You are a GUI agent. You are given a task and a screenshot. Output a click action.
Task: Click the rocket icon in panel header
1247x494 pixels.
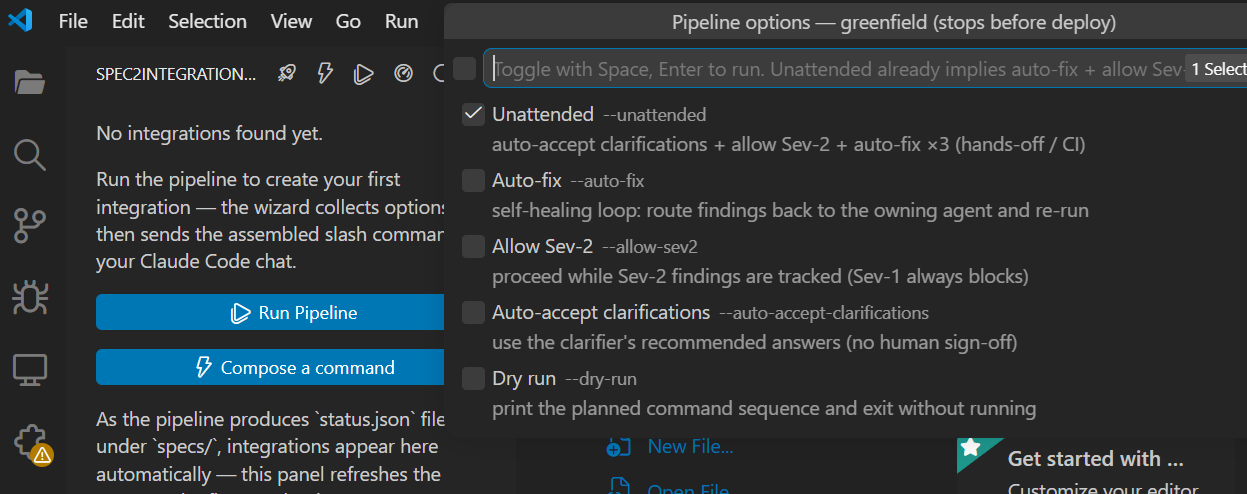click(287, 73)
